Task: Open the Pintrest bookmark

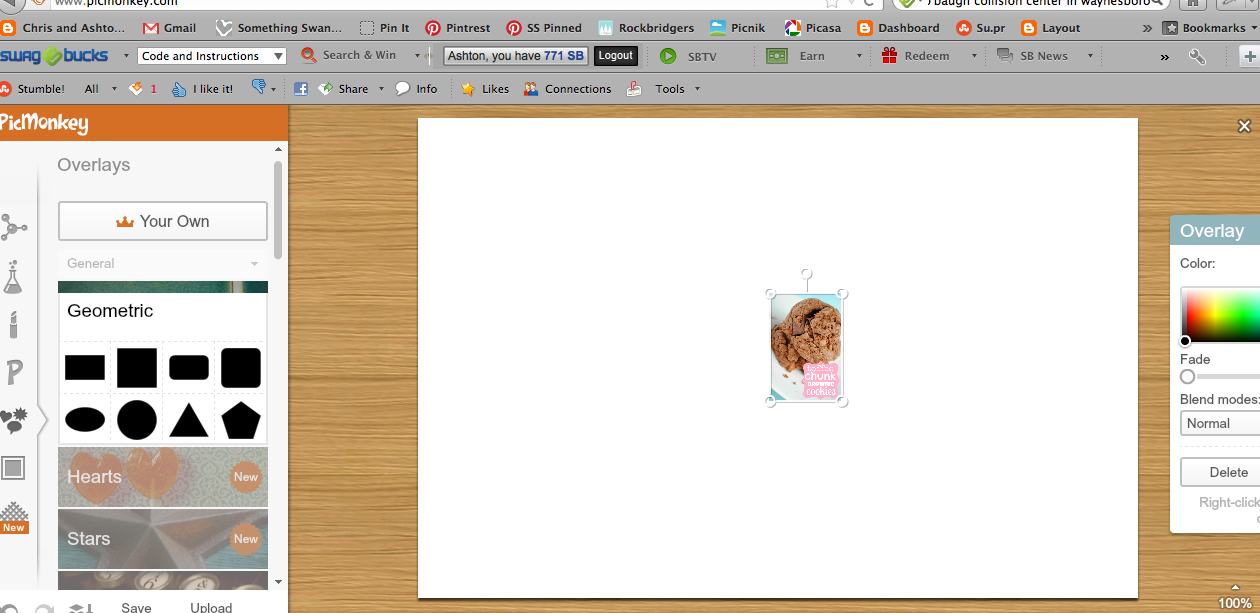Action: [458, 28]
